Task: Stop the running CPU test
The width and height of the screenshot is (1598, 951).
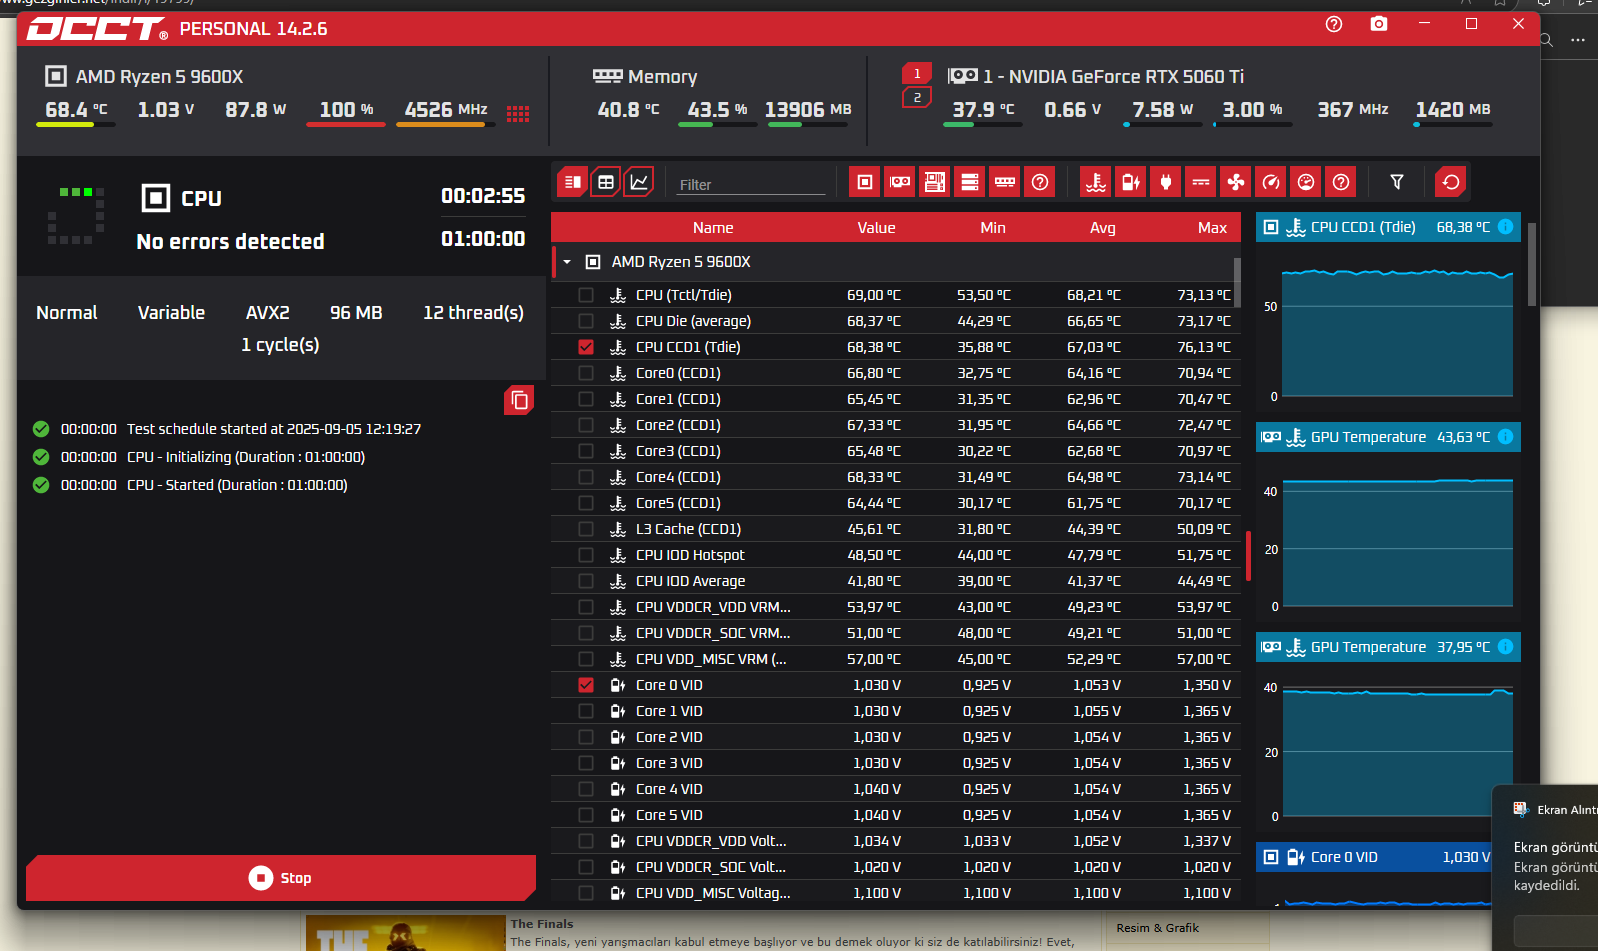Action: pyautogui.click(x=281, y=878)
